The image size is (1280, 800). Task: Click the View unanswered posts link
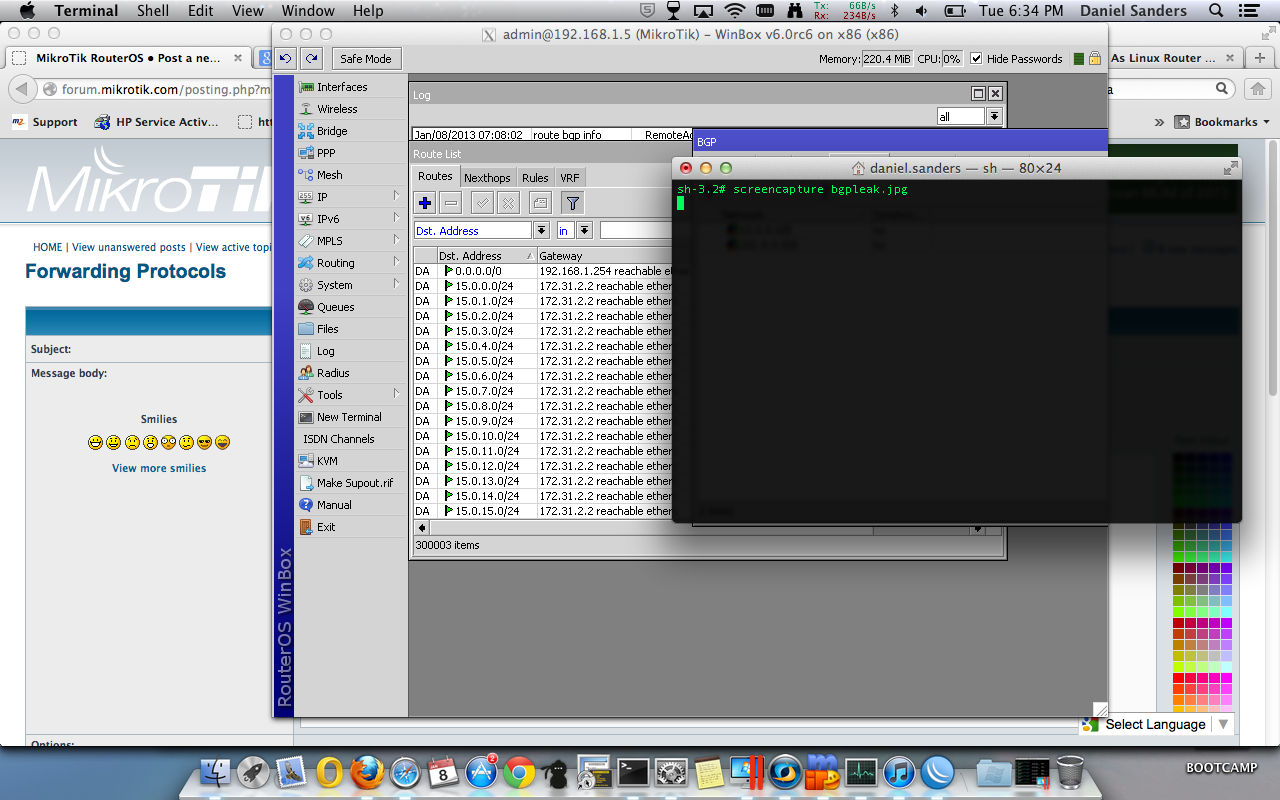click(129, 247)
